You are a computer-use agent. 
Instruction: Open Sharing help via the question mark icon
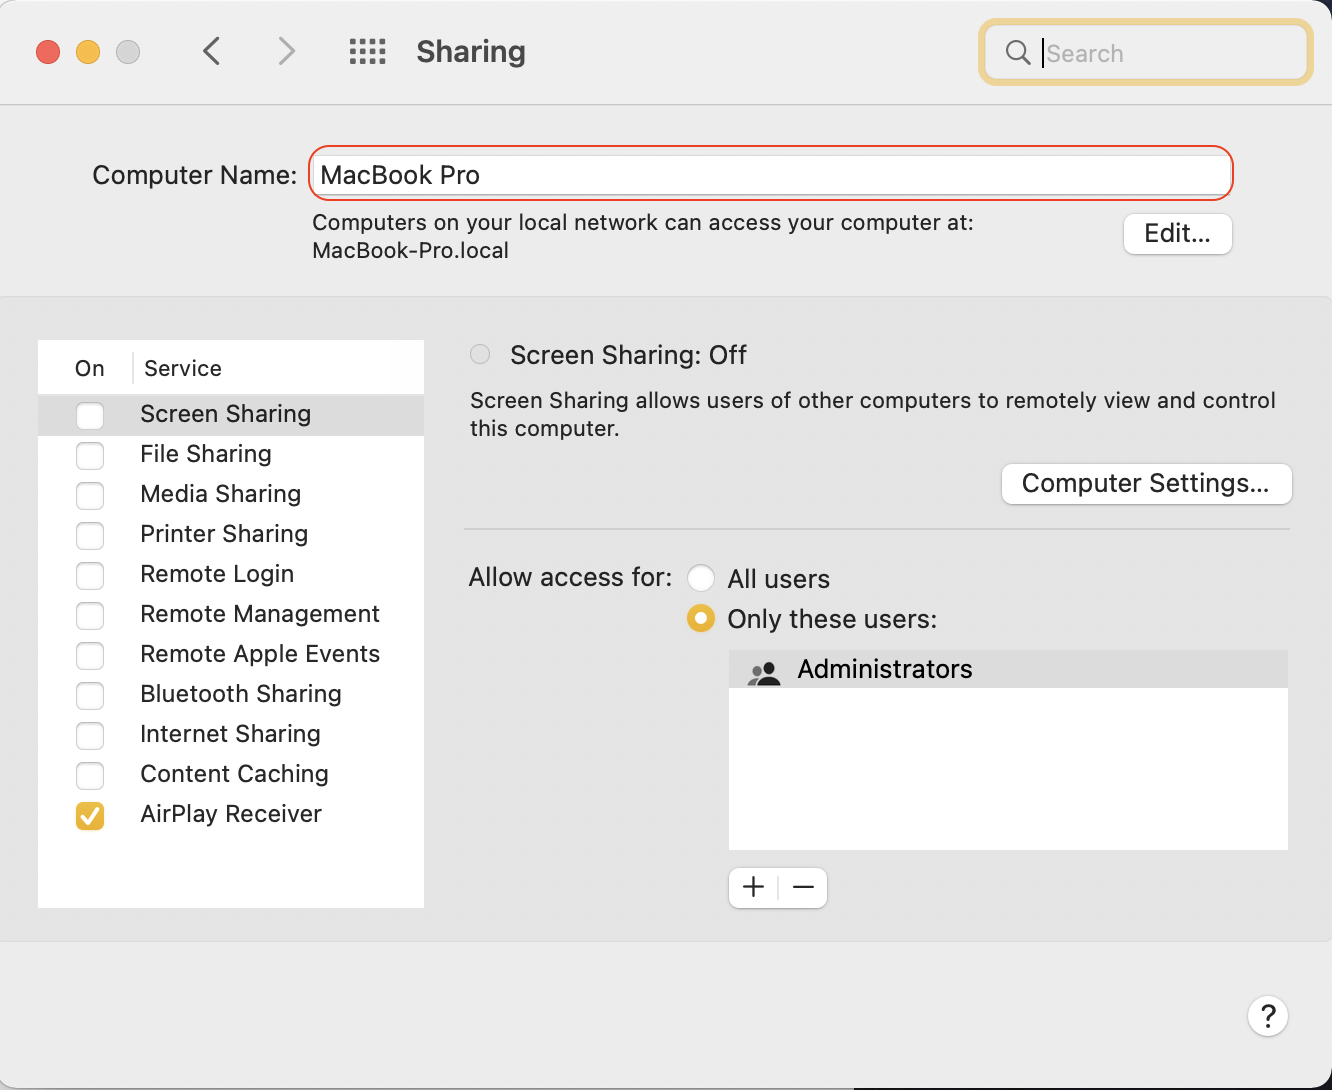point(1268,1016)
